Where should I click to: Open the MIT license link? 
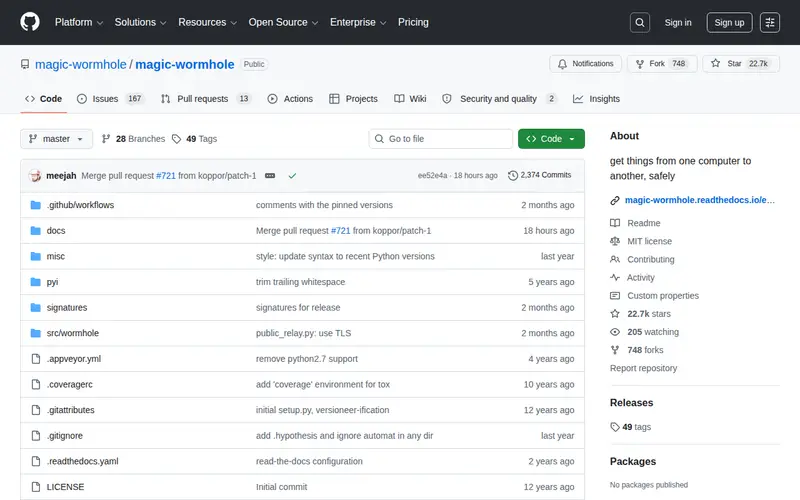tap(649, 241)
